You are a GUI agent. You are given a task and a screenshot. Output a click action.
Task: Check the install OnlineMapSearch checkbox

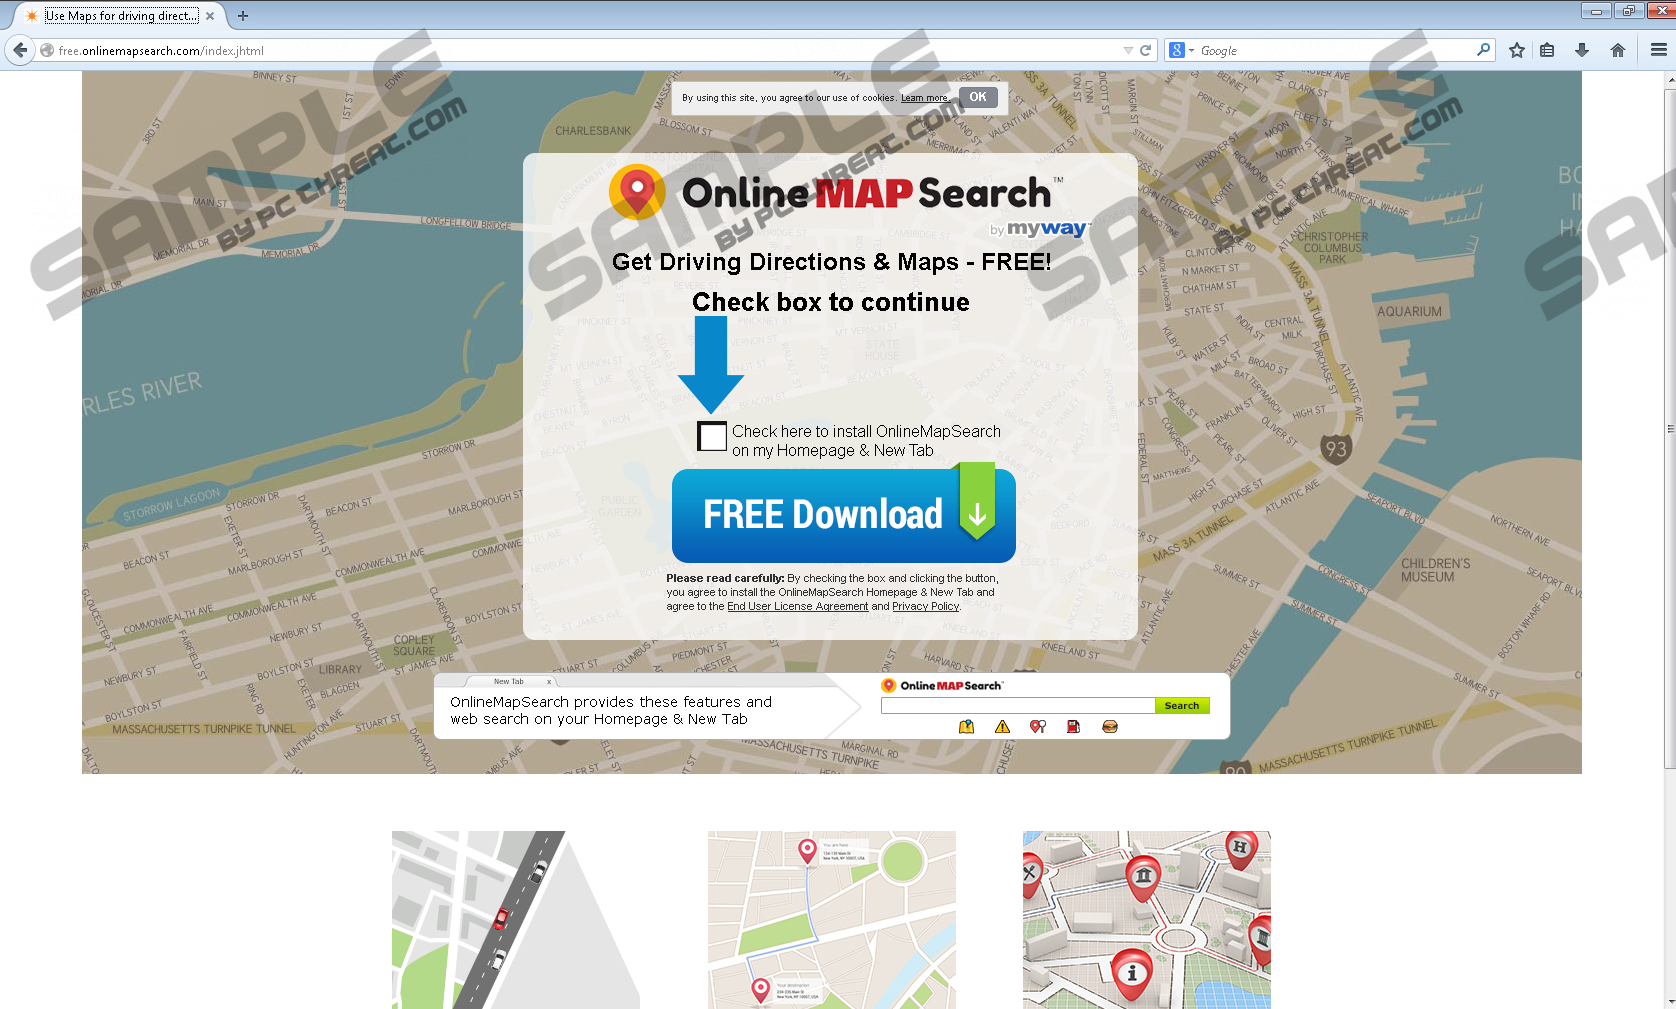coord(712,436)
